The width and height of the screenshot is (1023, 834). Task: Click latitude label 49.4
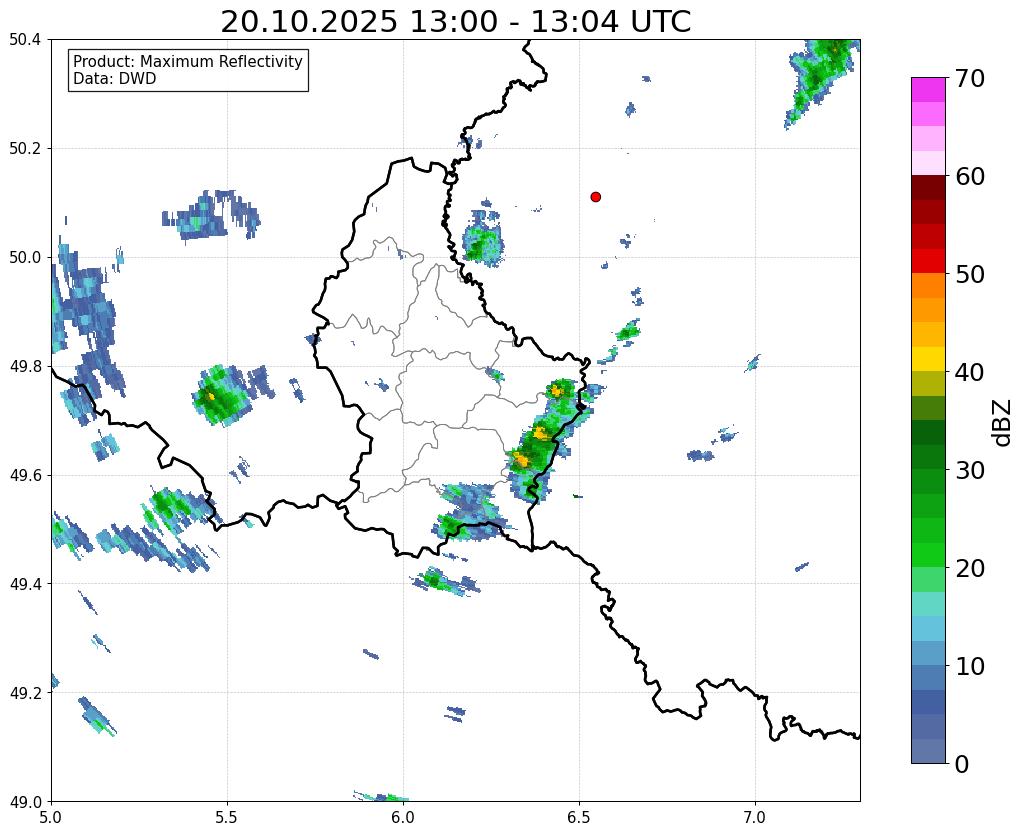click(25, 584)
